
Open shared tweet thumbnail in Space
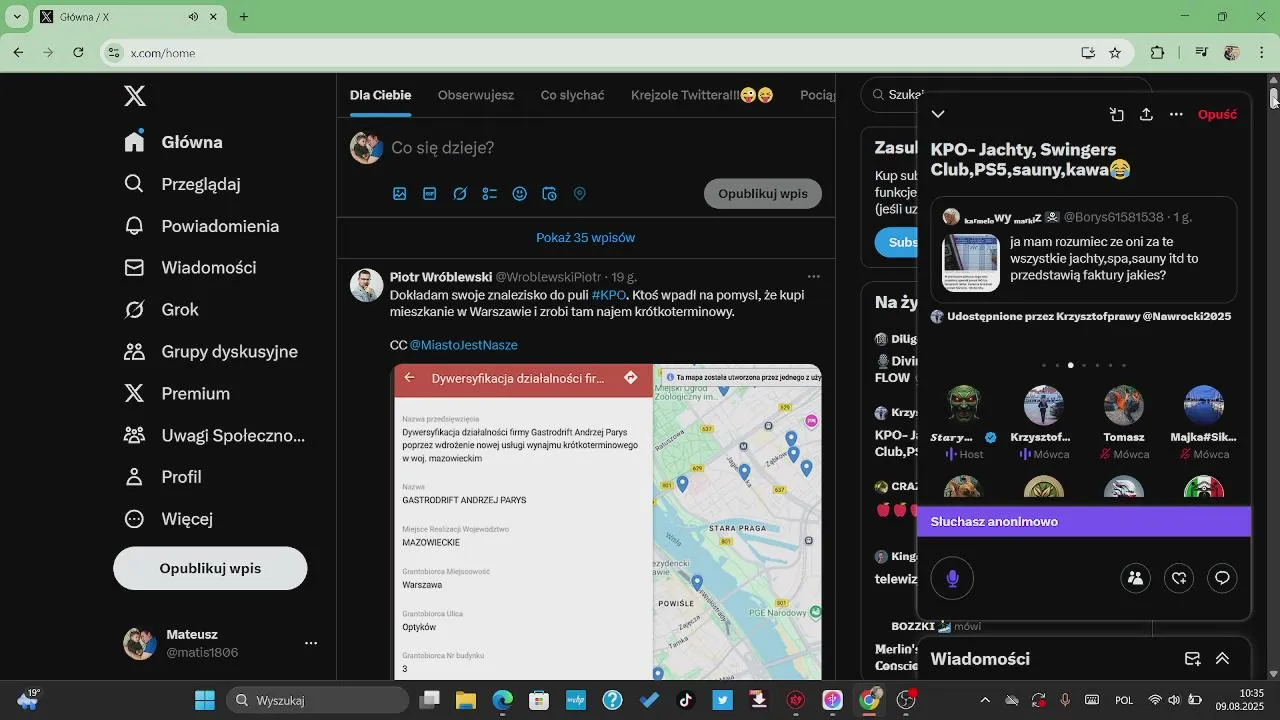pos(970,263)
